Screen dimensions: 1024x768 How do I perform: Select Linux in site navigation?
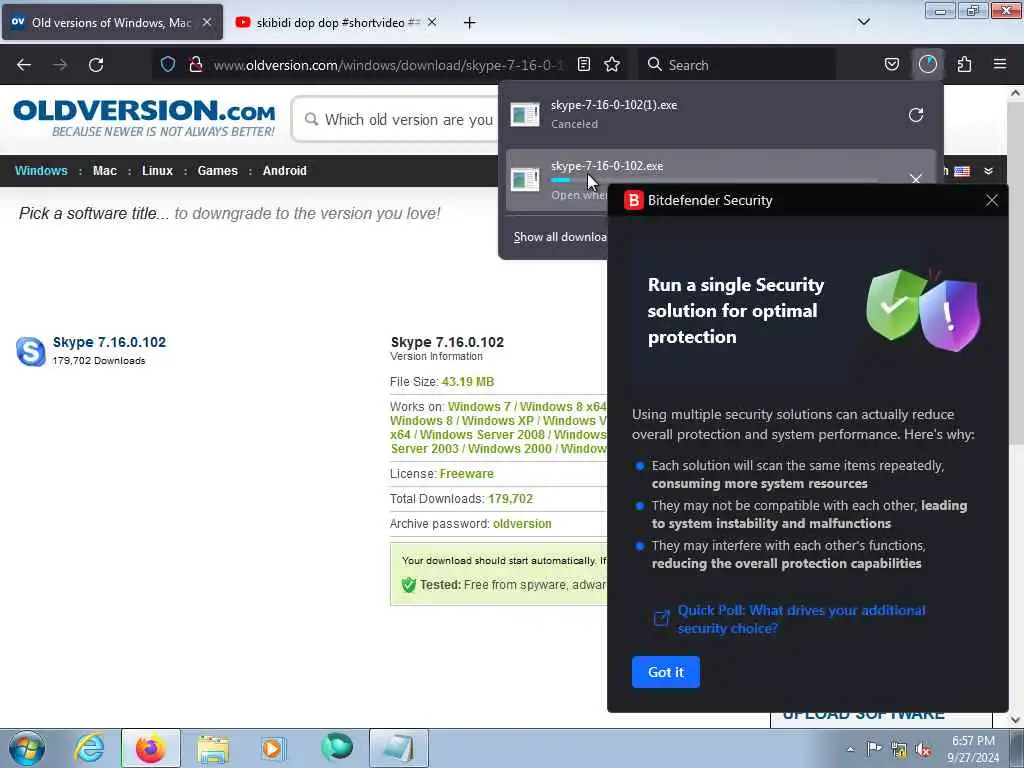pyautogui.click(x=157, y=170)
